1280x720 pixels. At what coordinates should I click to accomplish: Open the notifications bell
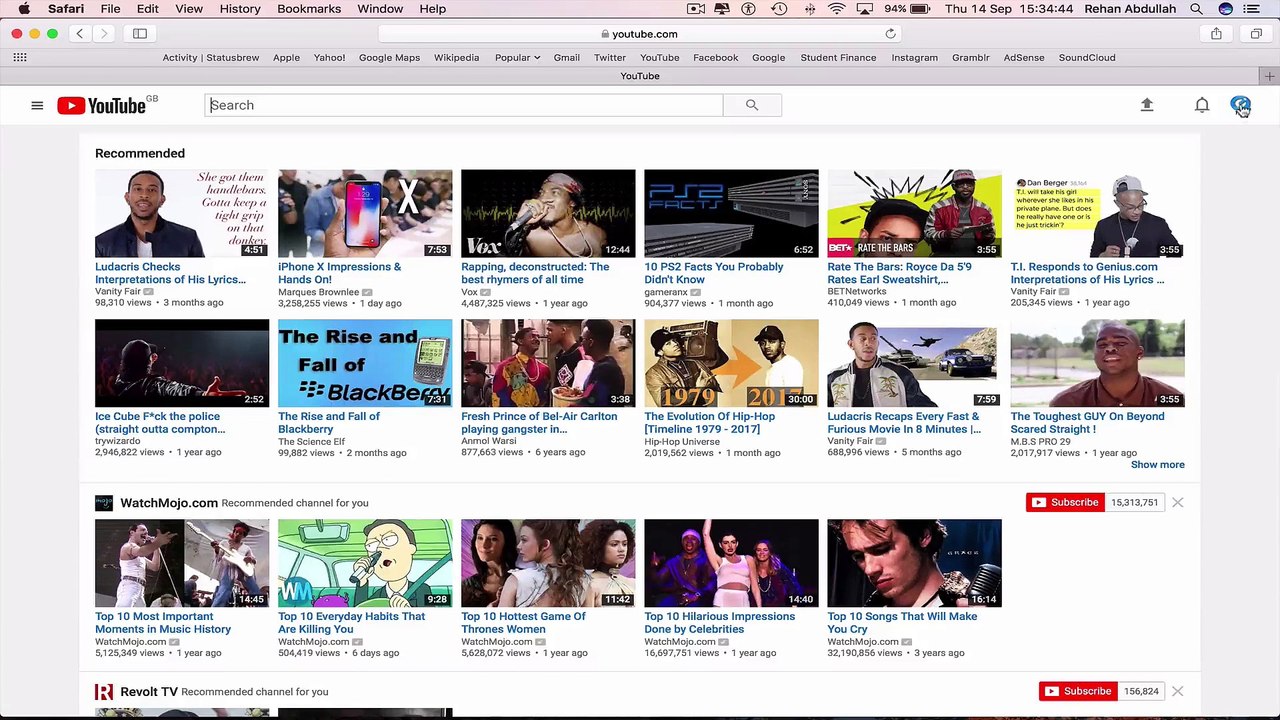coord(1202,105)
